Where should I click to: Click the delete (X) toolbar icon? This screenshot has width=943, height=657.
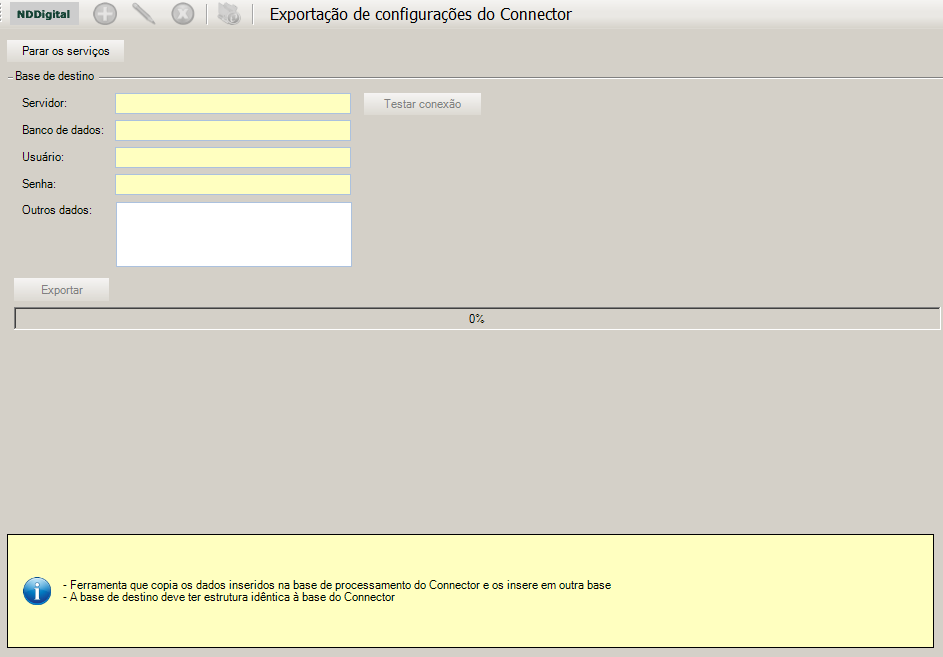pyautogui.click(x=183, y=14)
